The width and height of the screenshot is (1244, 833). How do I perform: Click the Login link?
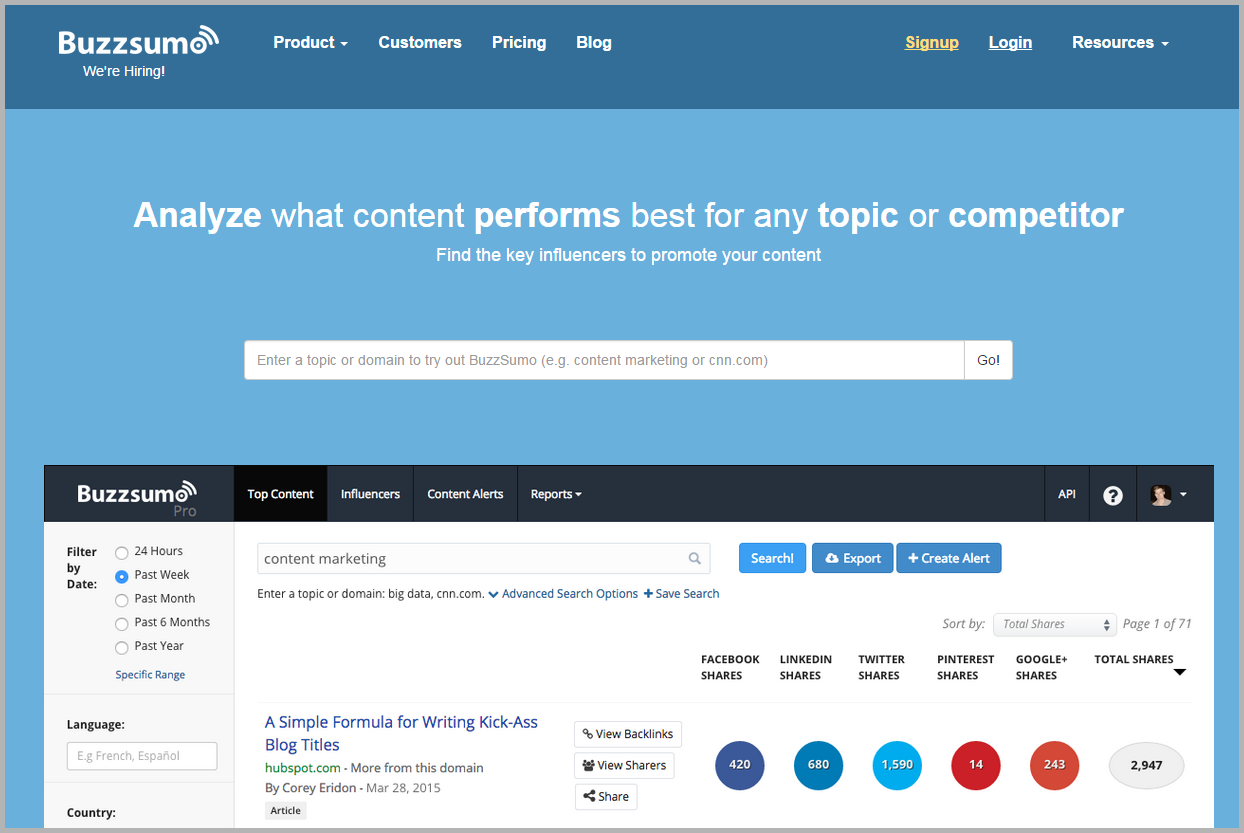point(1010,42)
